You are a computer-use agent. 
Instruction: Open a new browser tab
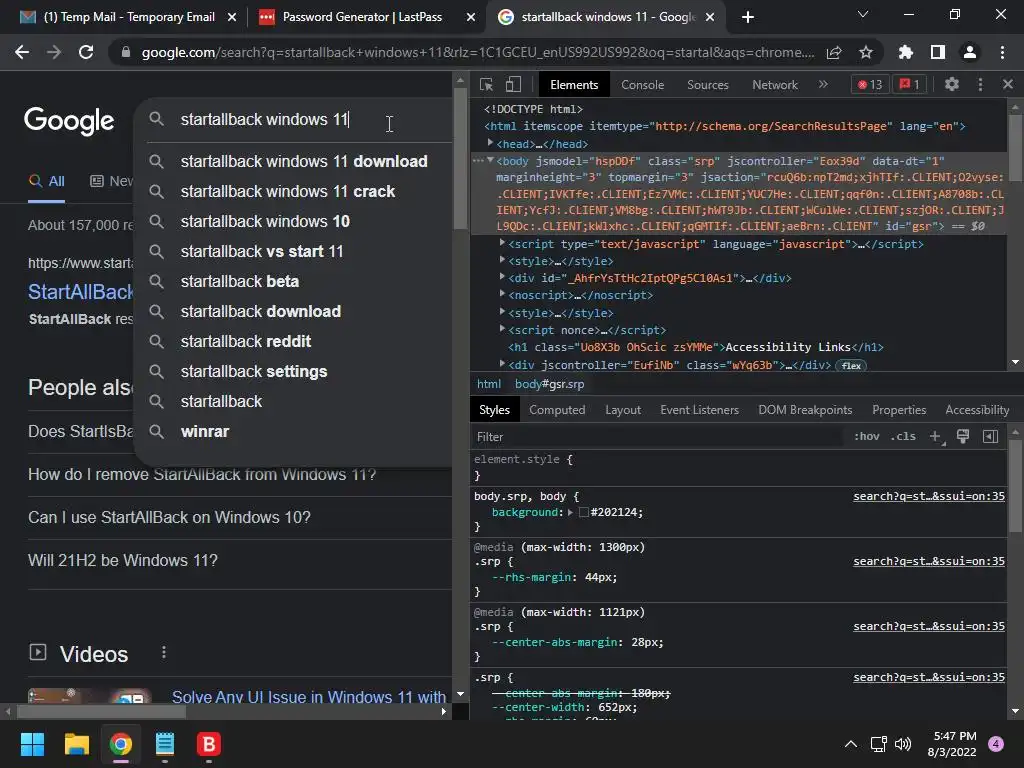click(748, 18)
